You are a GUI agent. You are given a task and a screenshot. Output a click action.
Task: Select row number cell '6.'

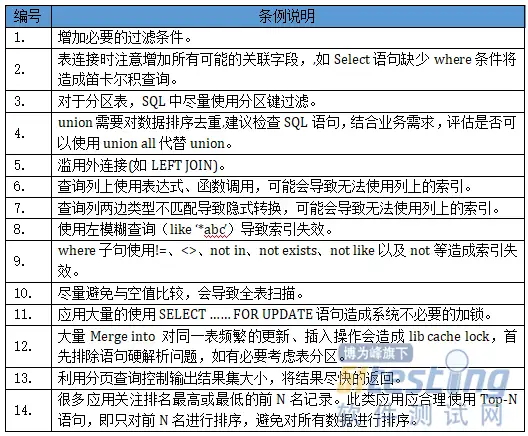tap(28, 186)
